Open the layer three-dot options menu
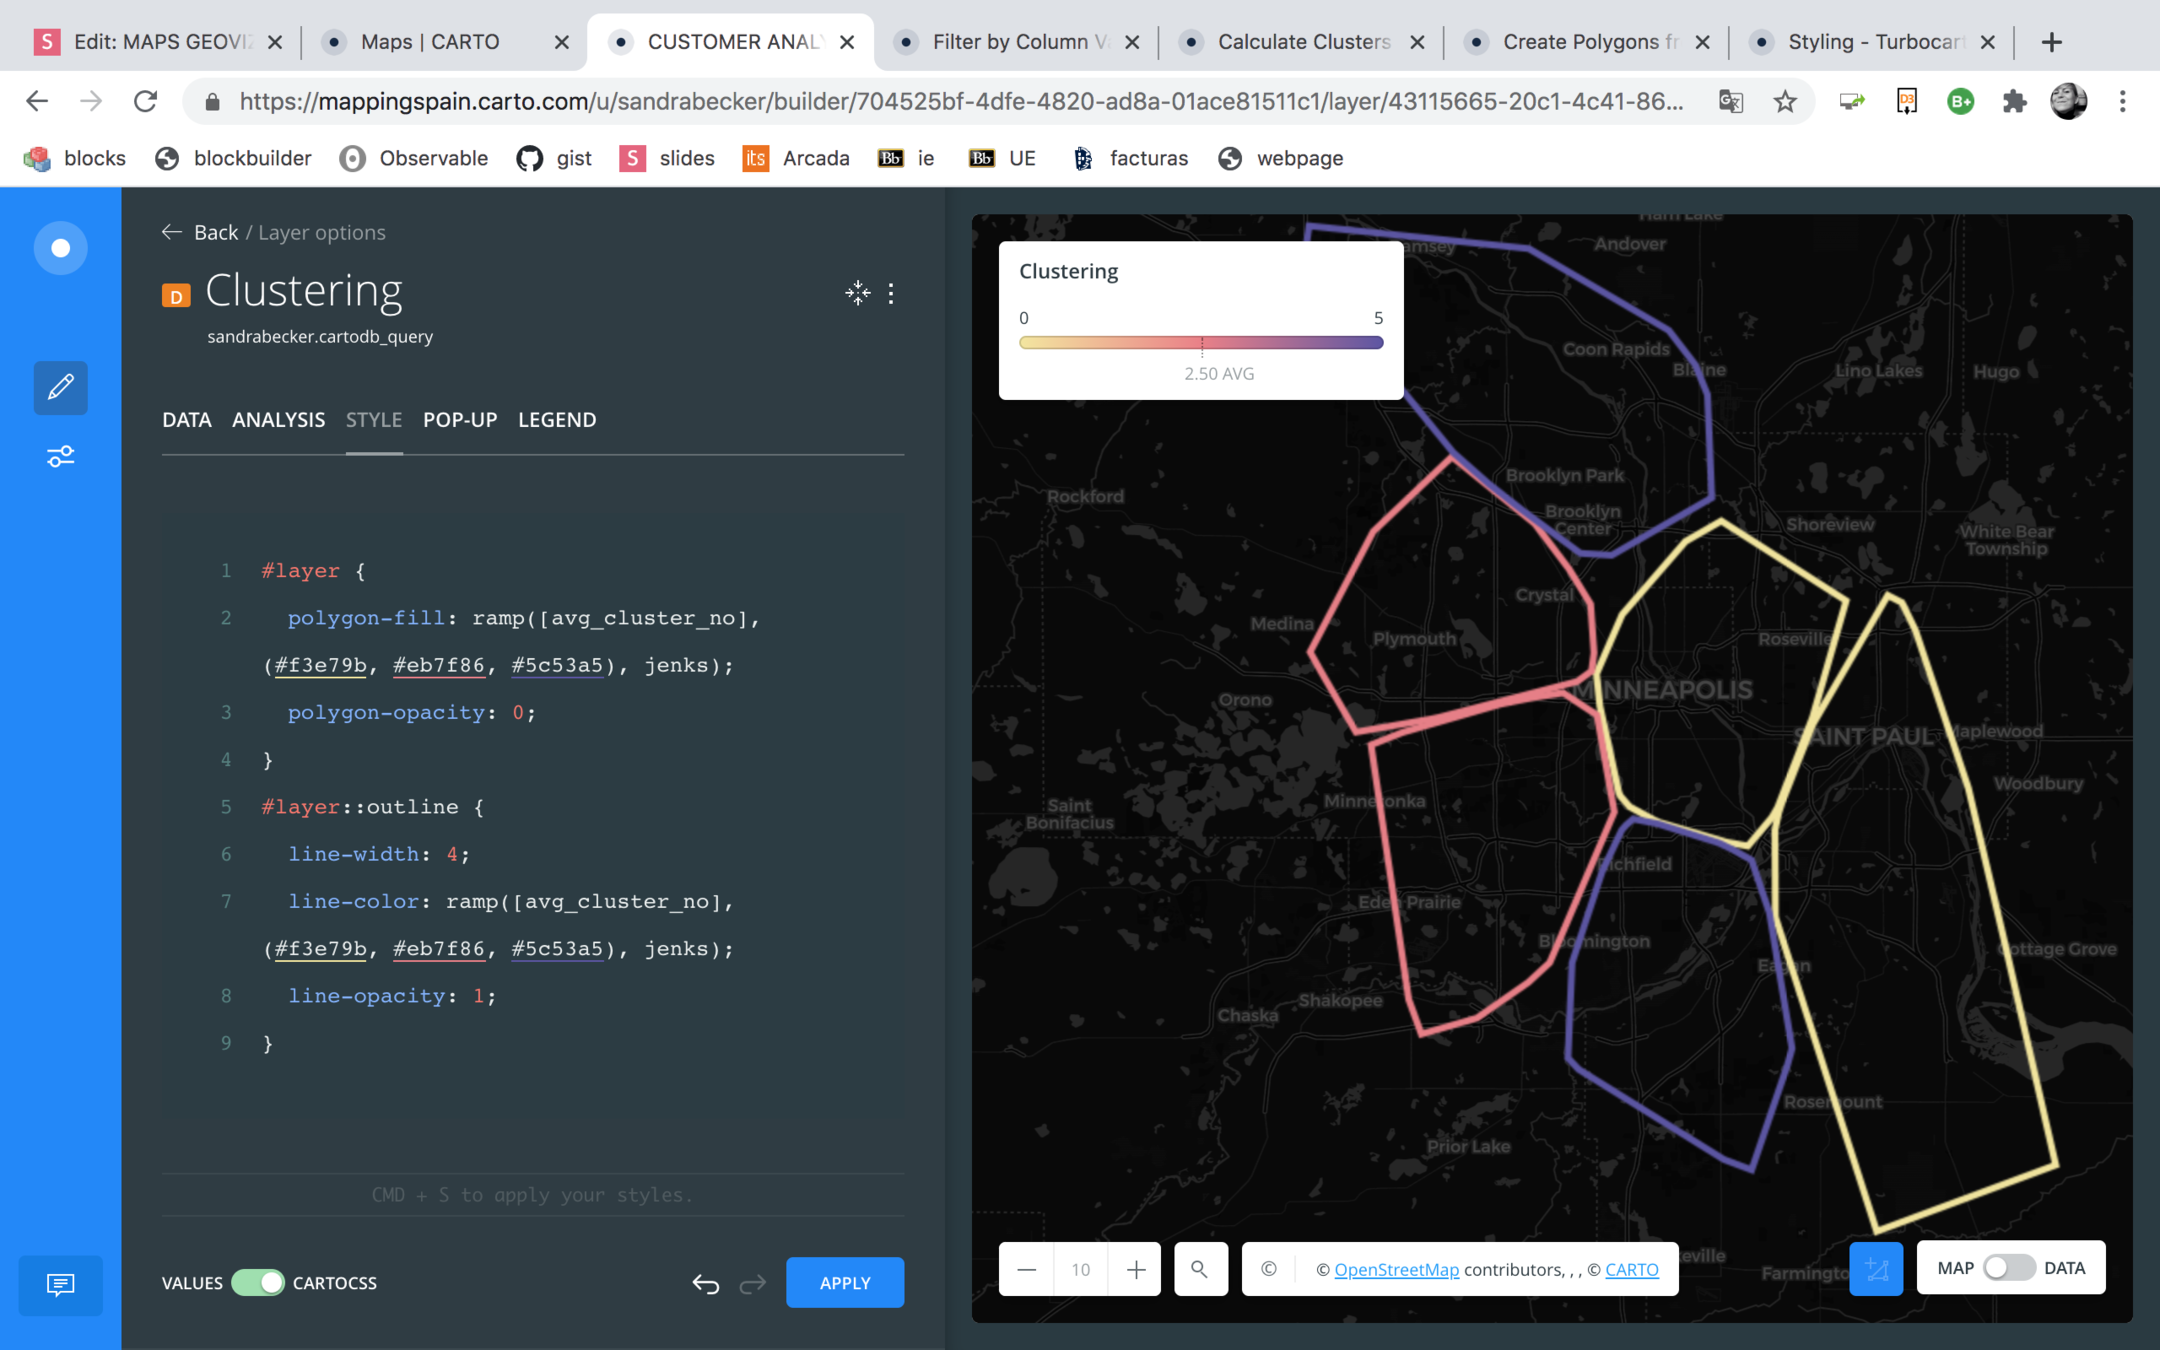This screenshot has height=1350, width=2160. pyautogui.click(x=891, y=293)
